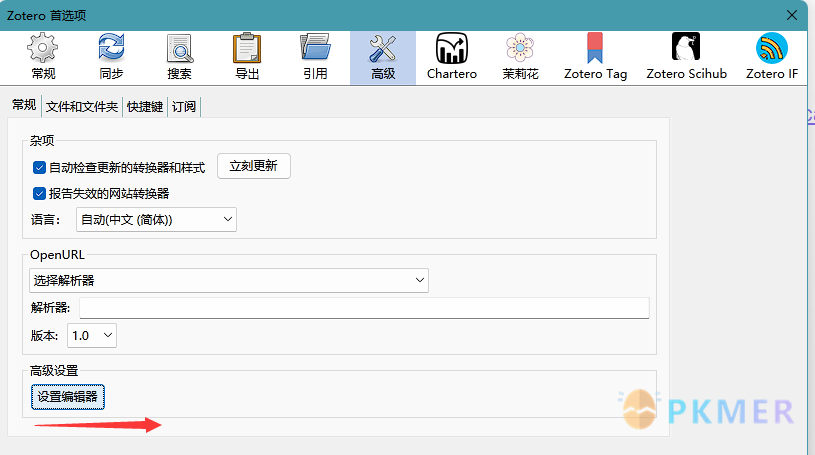The image size is (815, 455).
Task: Open the Zotero IF plugin preferences
Action: click(x=772, y=57)
